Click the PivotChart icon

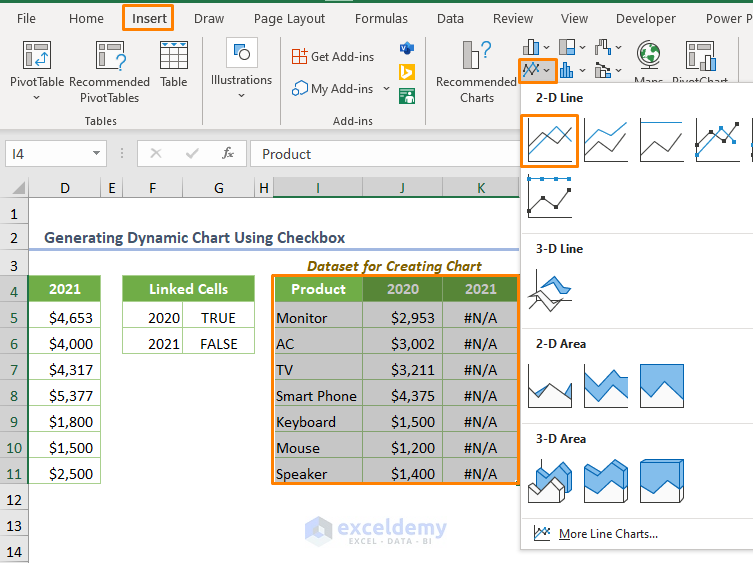701,55
